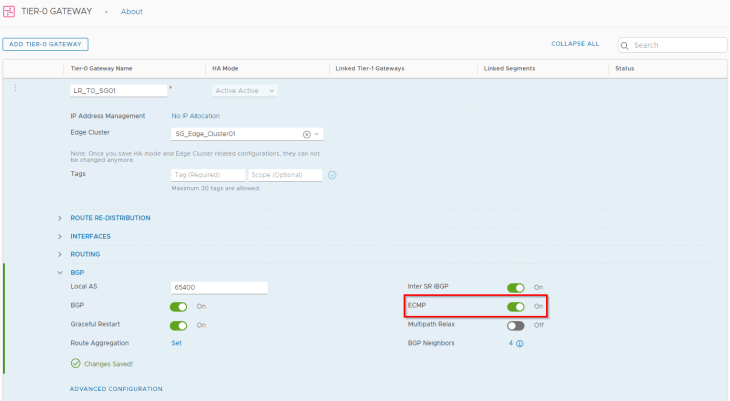Click the Add Tier-0 Gateway button

[x=46, y=44]
